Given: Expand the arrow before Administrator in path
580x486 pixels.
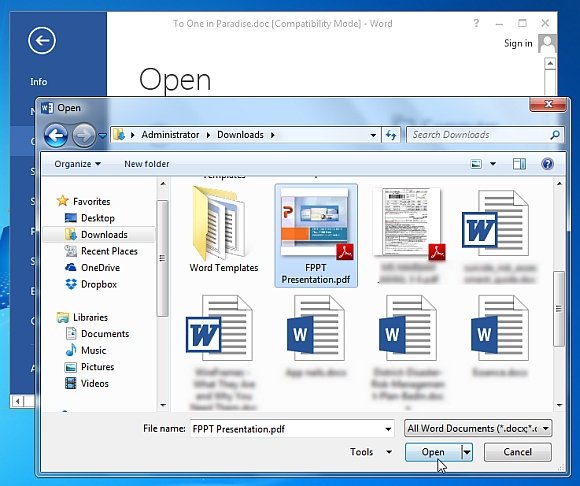Looking at the screenshot, I should pyautogui.click(x=132, y=135).
